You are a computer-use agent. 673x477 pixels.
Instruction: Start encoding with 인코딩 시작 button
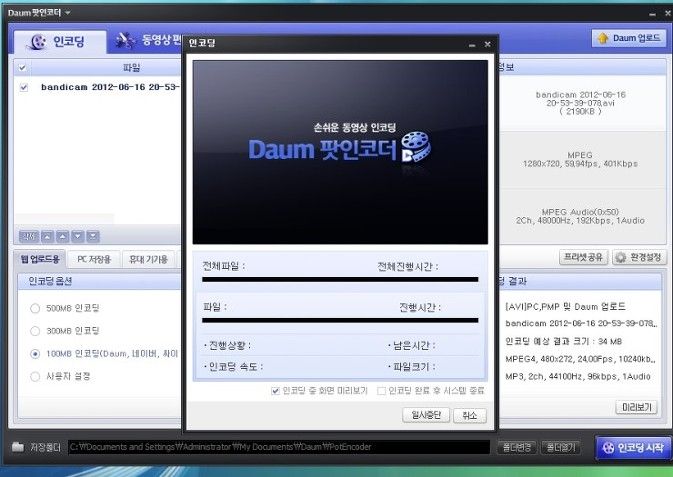[634, 448]
